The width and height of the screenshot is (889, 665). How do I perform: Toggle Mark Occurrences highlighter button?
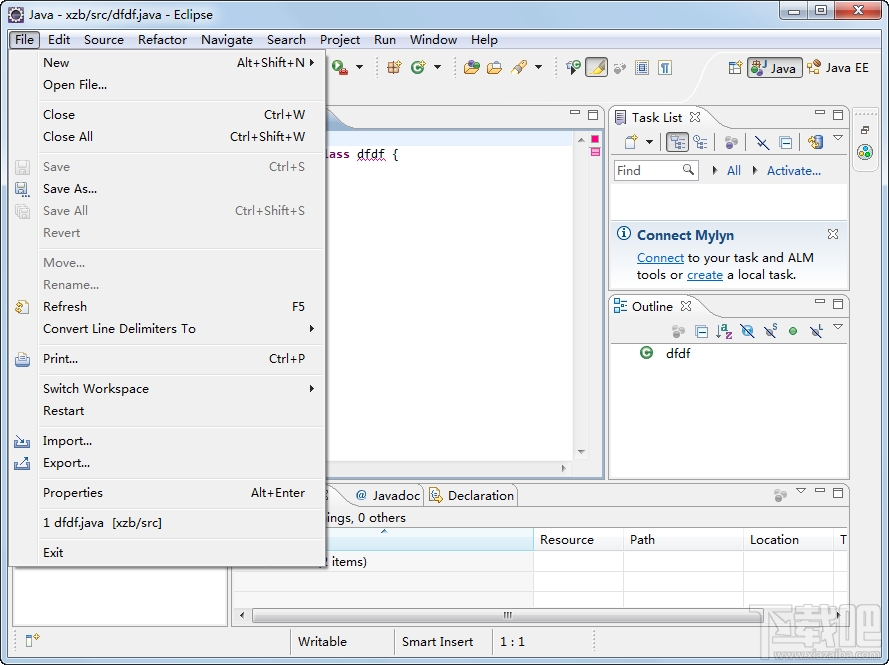(x=596, y=67)
